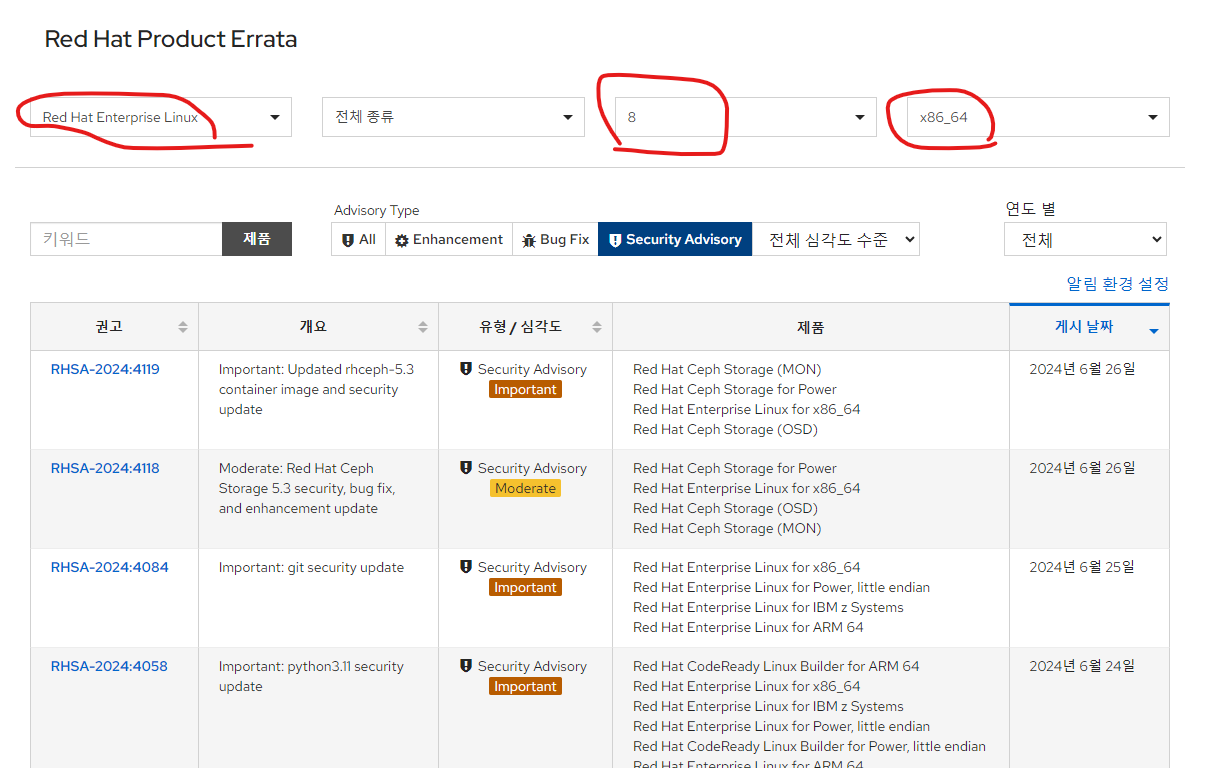Click the shield icon in RHSA-2024:4058 row
Screen dimensions: 1222x768
pyautogui.click(x=466, y=666)
